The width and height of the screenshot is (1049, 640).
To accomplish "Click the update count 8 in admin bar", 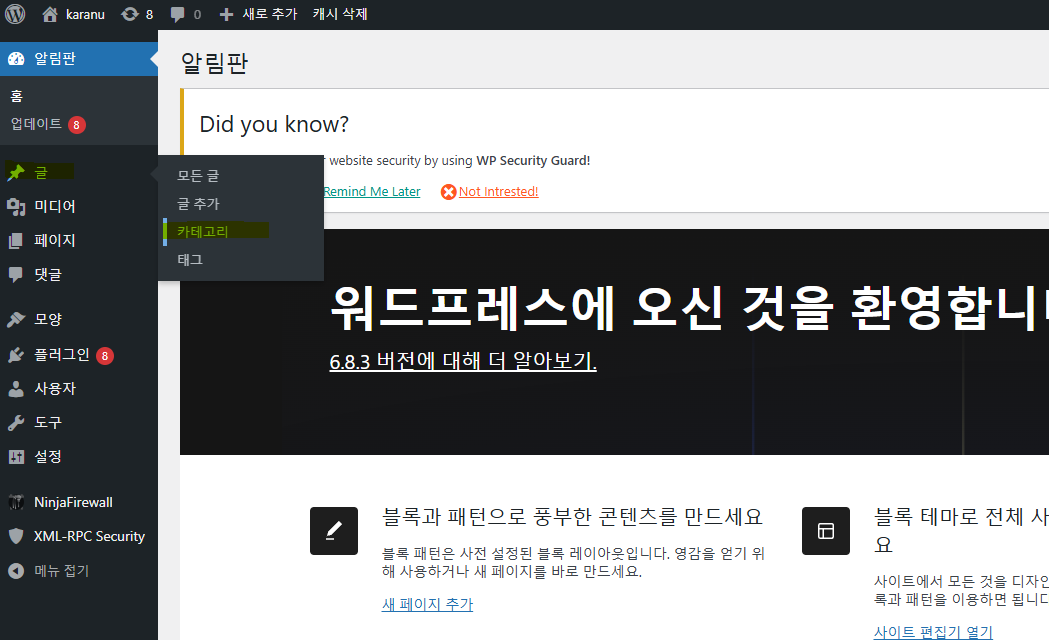I will coord(149,15).
